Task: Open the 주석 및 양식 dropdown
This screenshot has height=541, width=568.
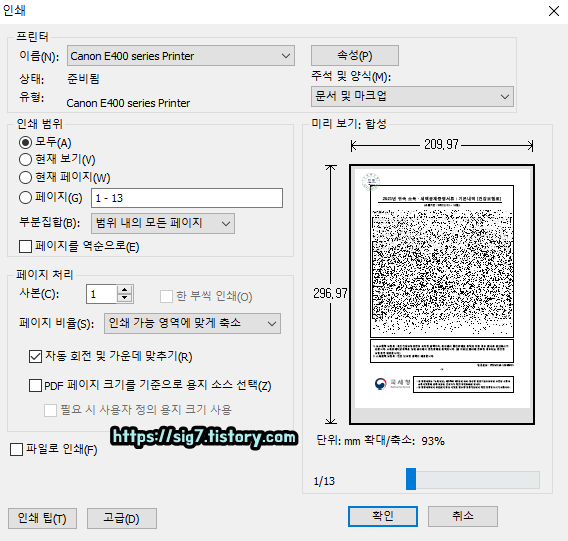Action: 412,96
